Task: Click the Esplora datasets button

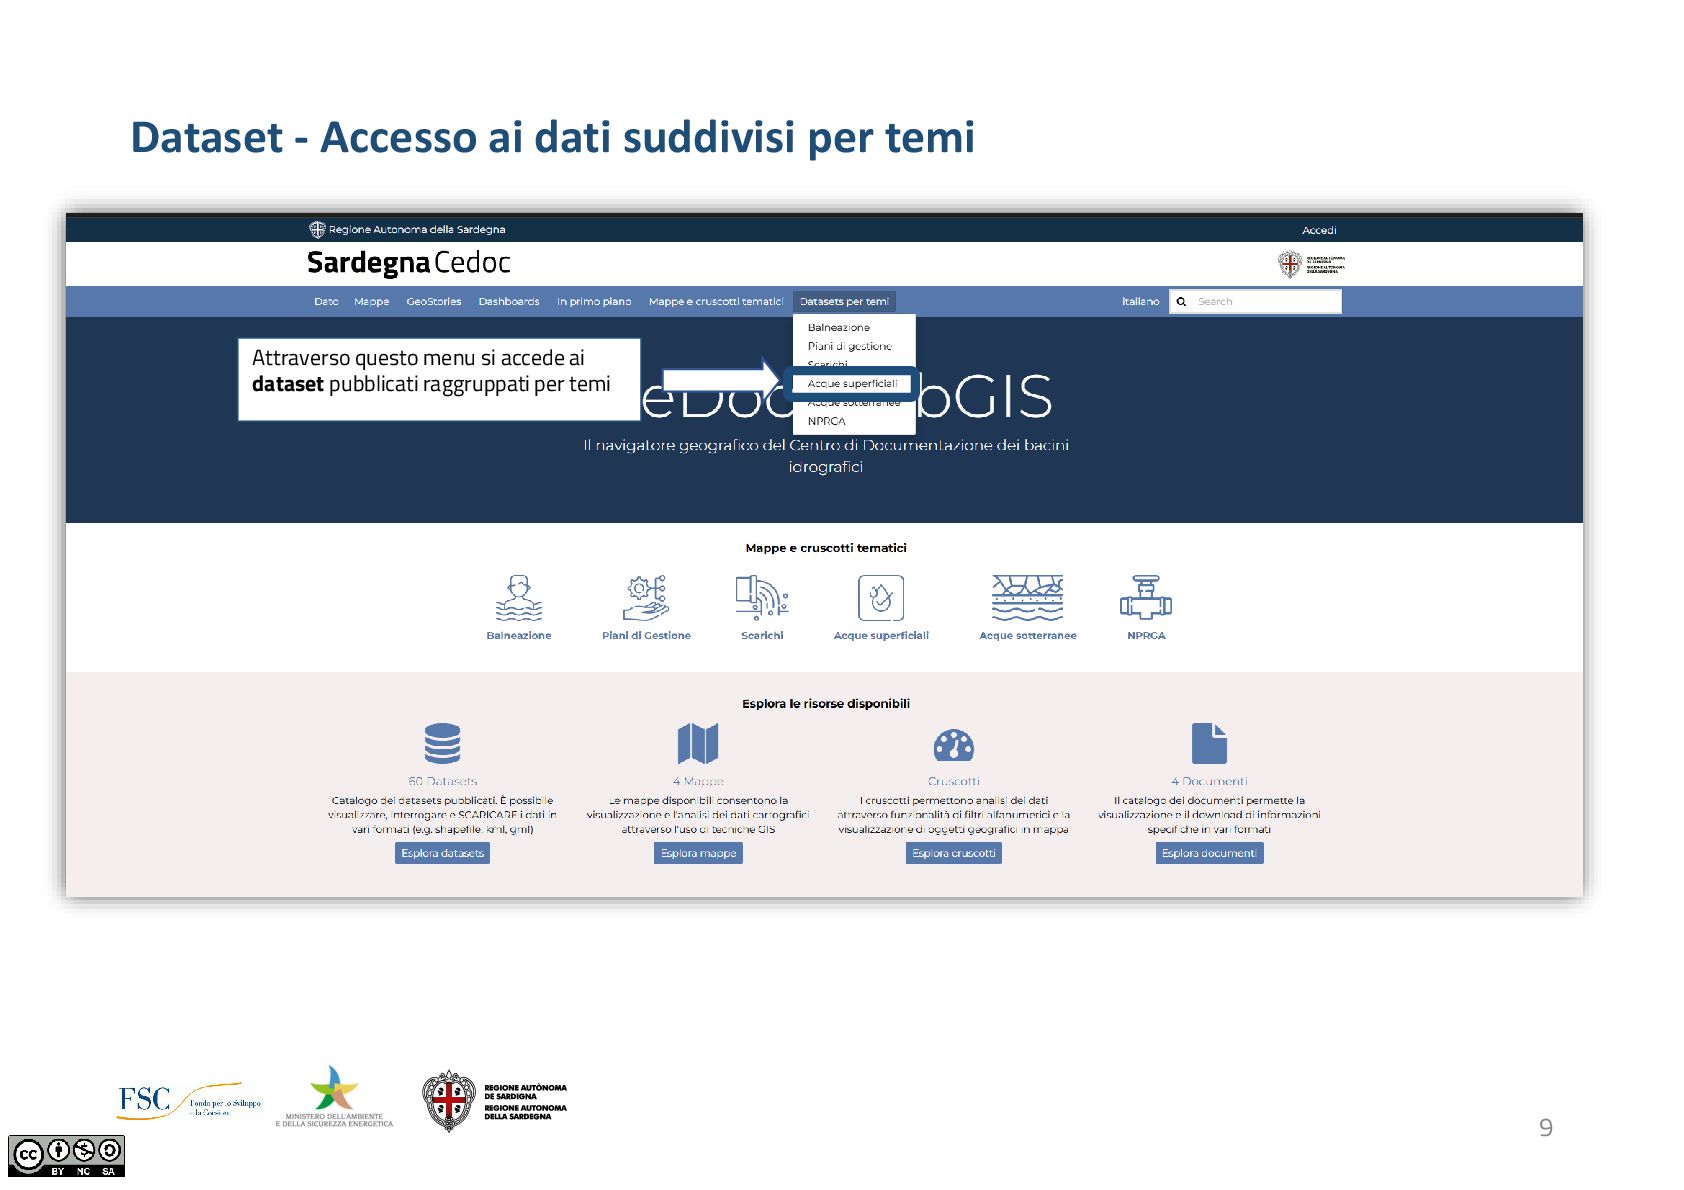Action: point(442,853)
